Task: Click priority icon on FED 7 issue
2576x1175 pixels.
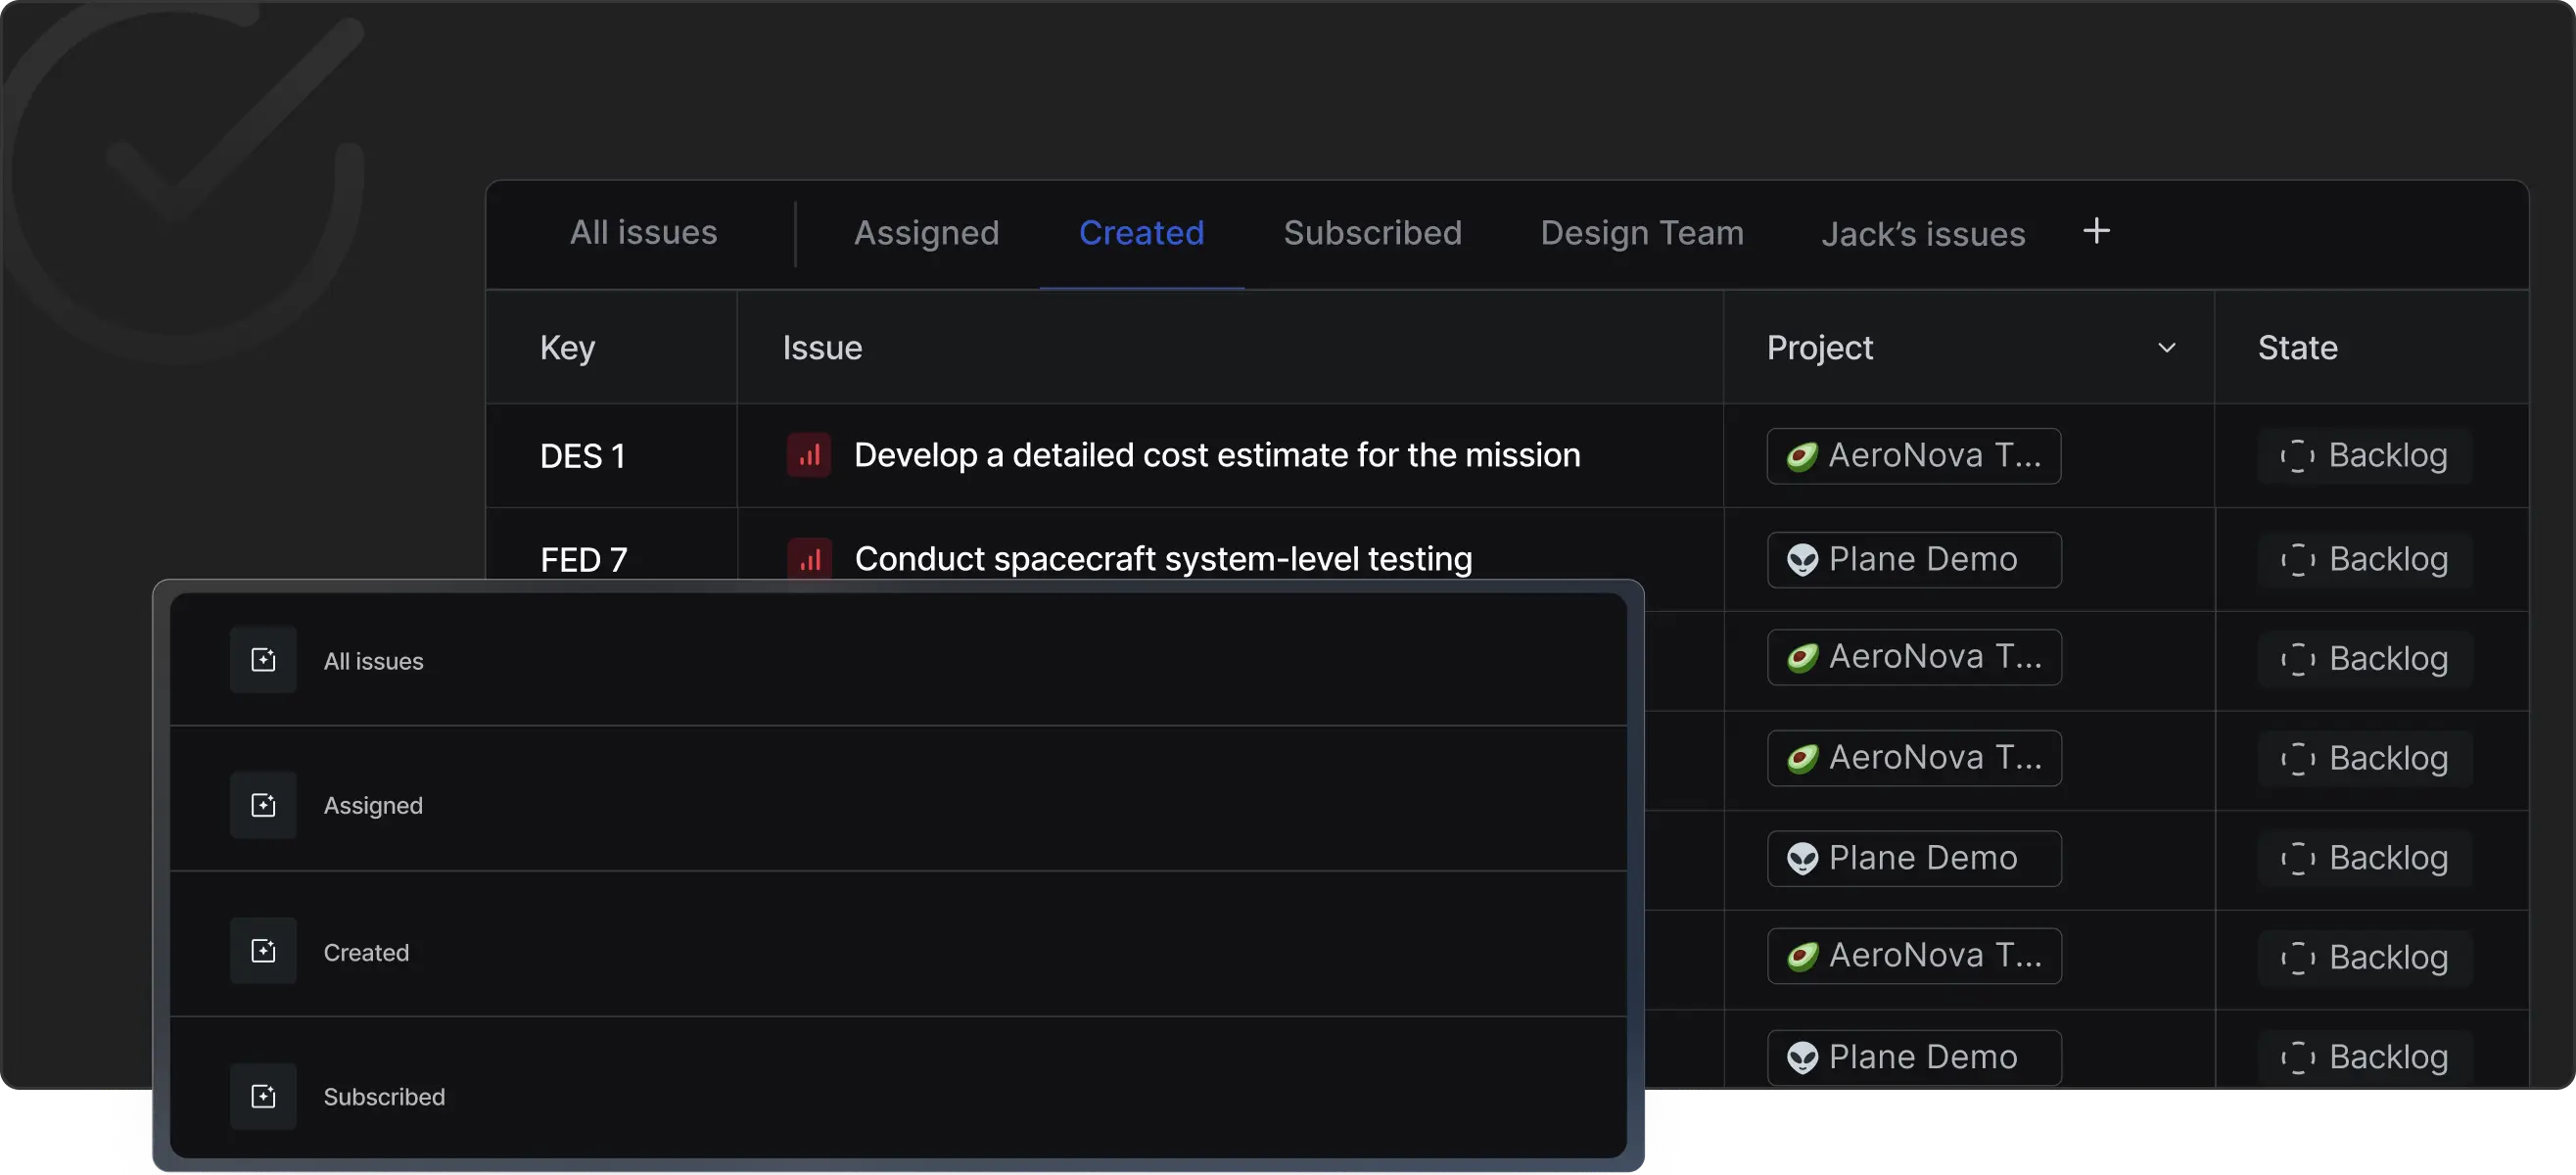Action: [809, 558]
